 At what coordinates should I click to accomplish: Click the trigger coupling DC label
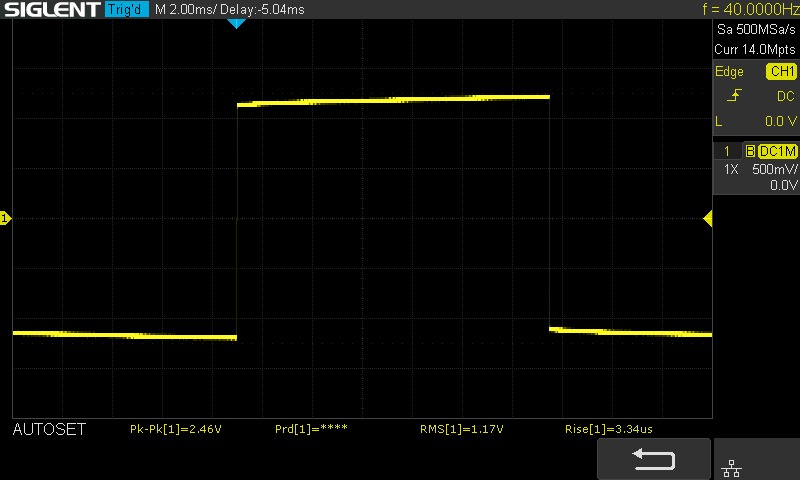786,96
